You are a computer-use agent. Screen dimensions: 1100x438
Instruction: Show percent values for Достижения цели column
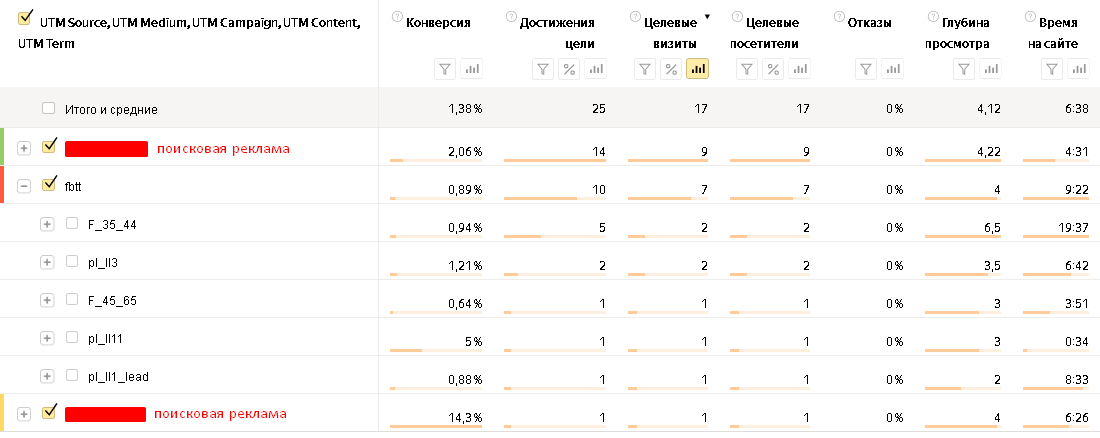coord(568,69)
